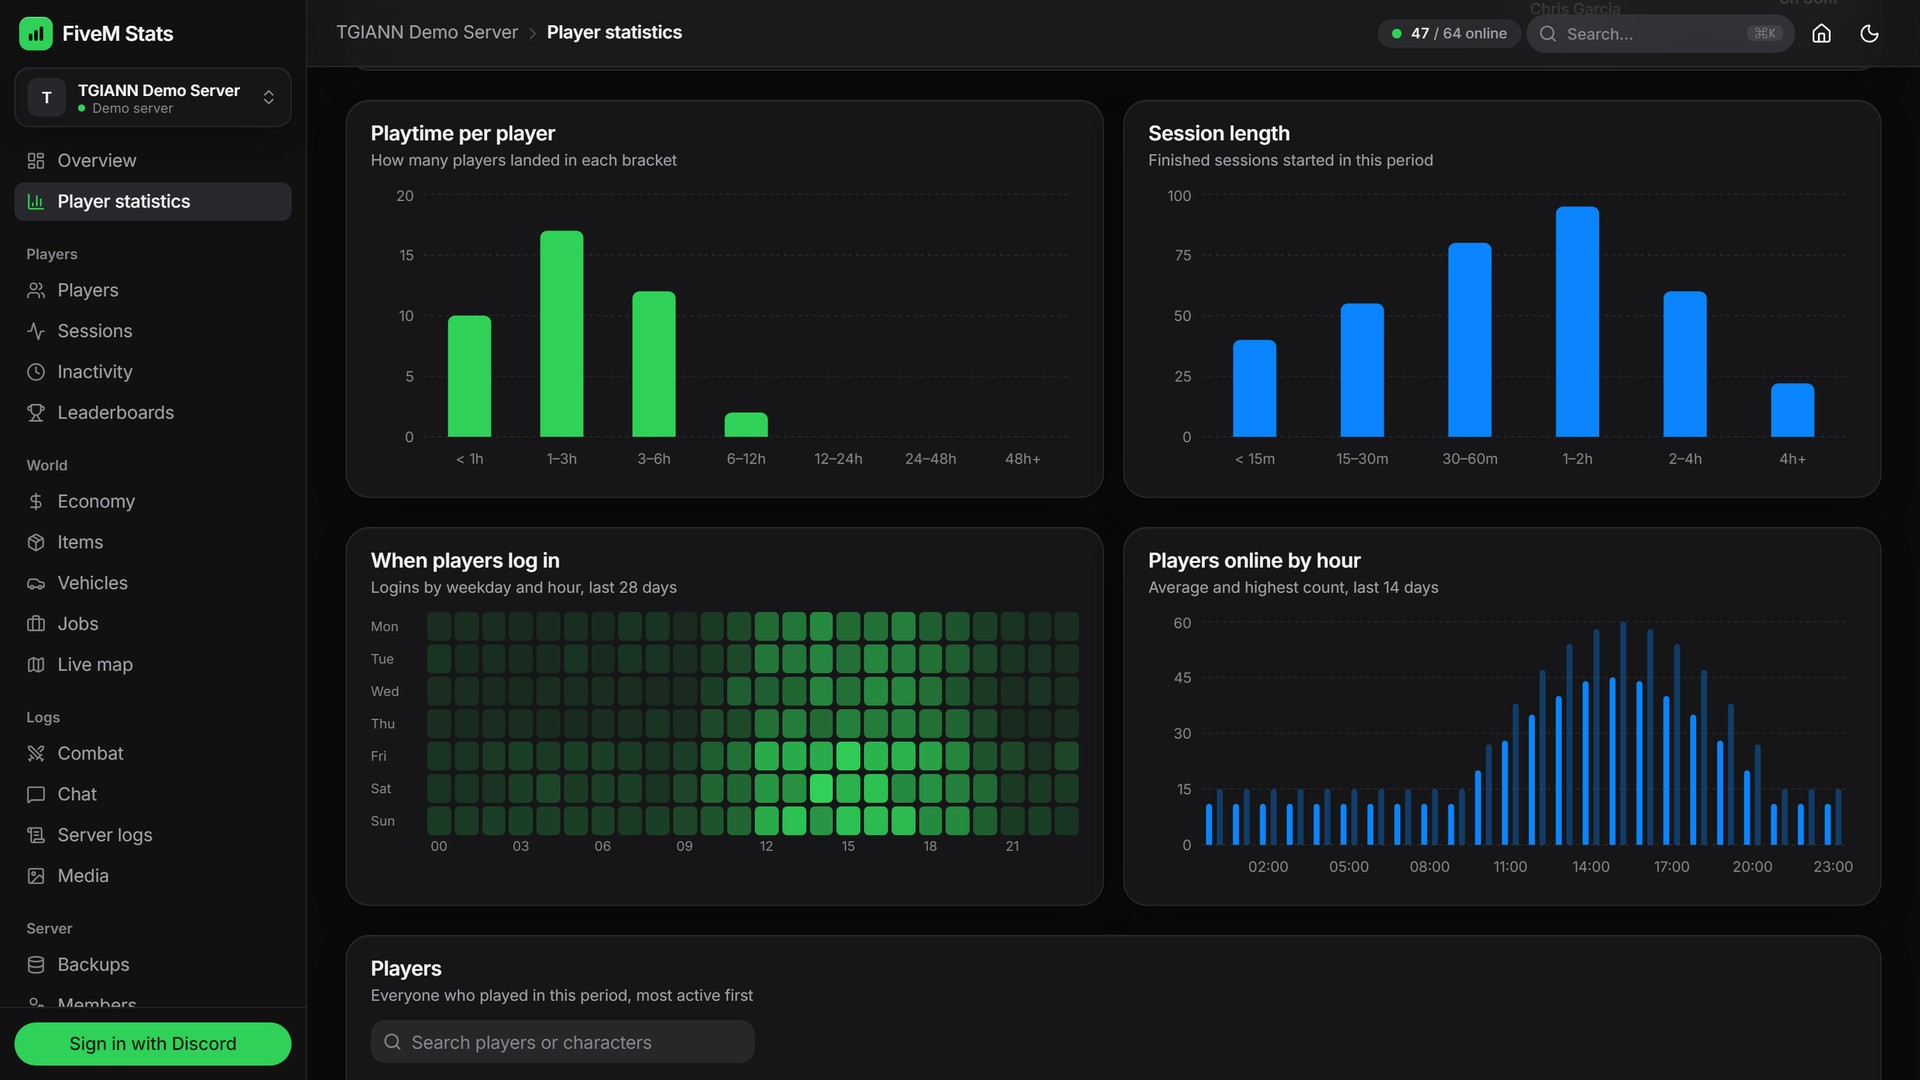Click the Sat row label in heatmap
The width and height of the screenshot is (1920, 1080).
(381, 788)
